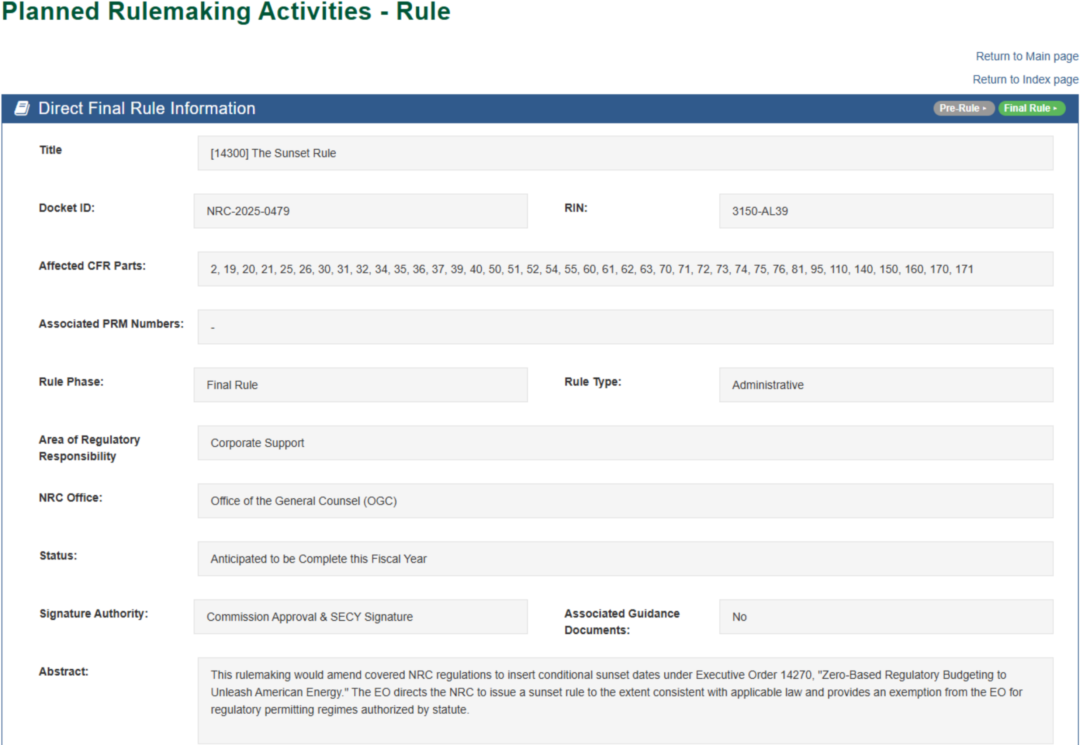Open the Return to Main page link

point(1026,57)
